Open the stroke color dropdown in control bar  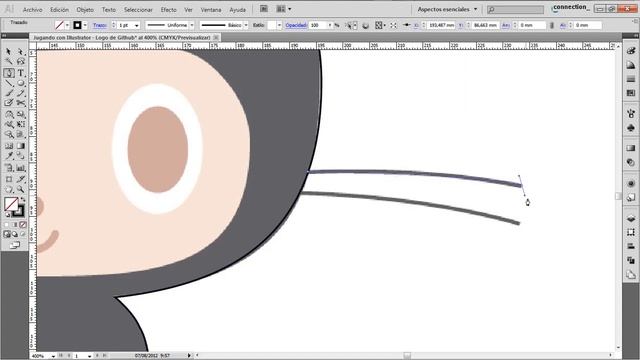coord(85,25)
